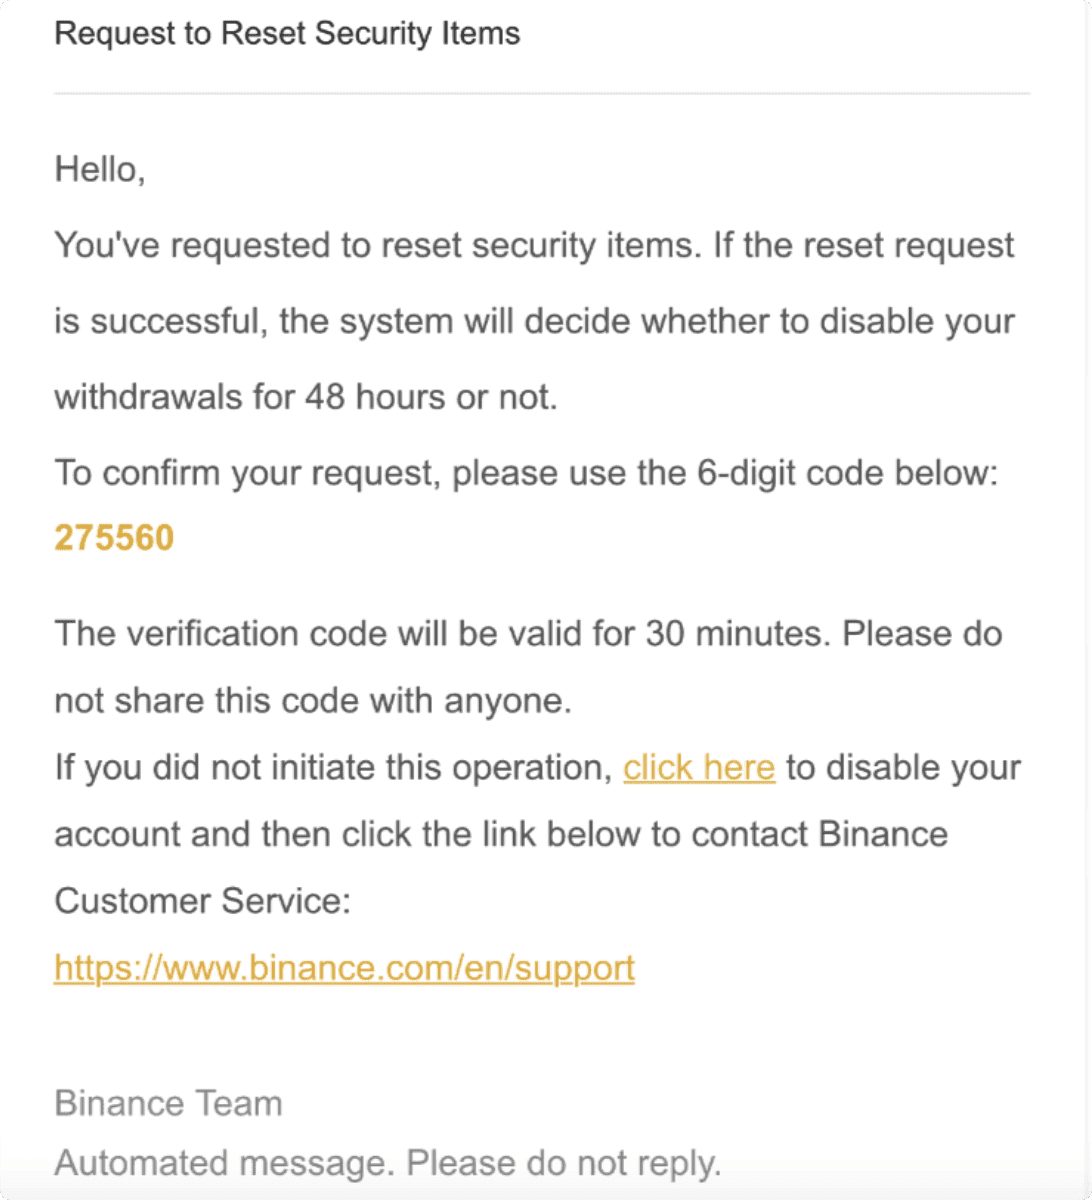Open the "click here" link
The height and width of the screenshot is (1200, 1092).
click(x=699, y=768)
